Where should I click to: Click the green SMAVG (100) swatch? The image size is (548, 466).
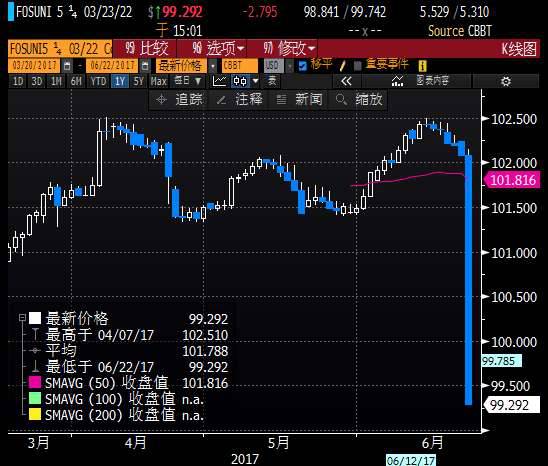click(x=35, y=398)
